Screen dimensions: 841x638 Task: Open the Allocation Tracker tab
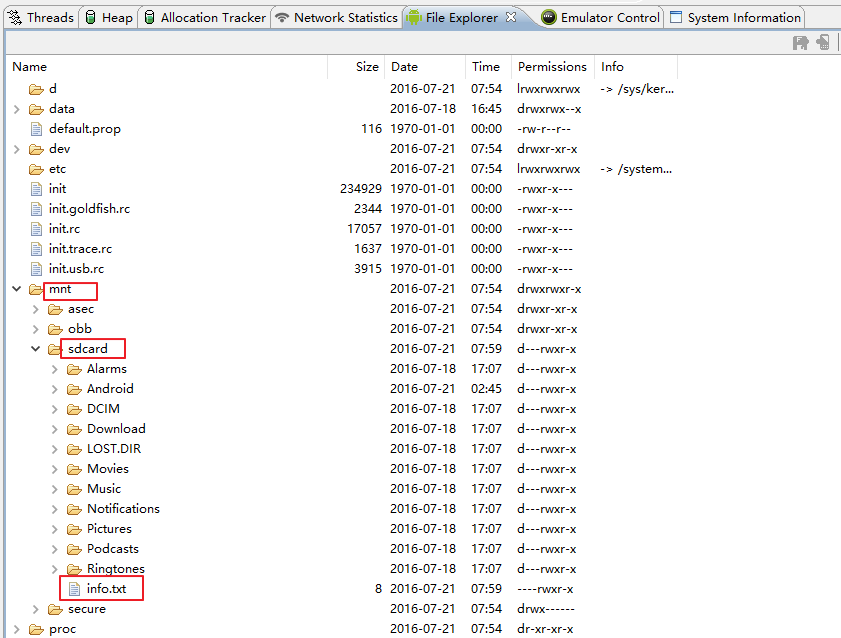pos(205,18)
